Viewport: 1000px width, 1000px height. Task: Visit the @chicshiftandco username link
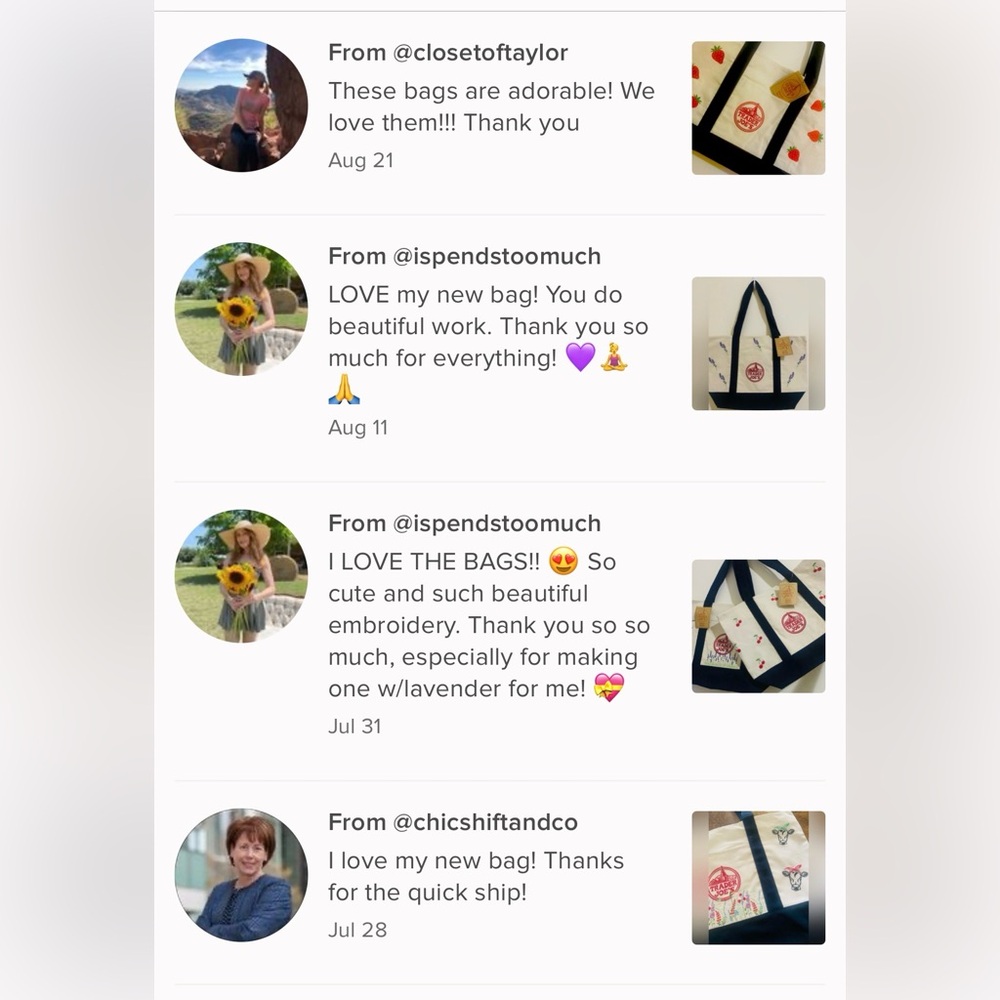pos(485,823)
